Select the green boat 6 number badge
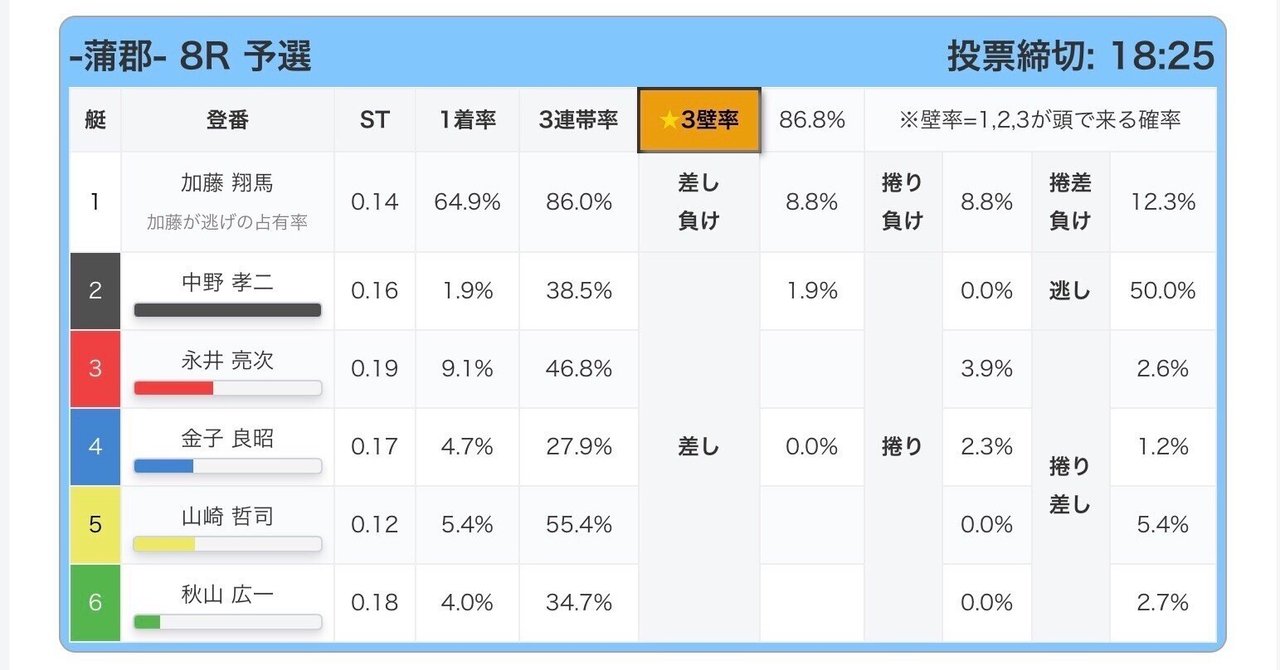 (x=95, y=602)
